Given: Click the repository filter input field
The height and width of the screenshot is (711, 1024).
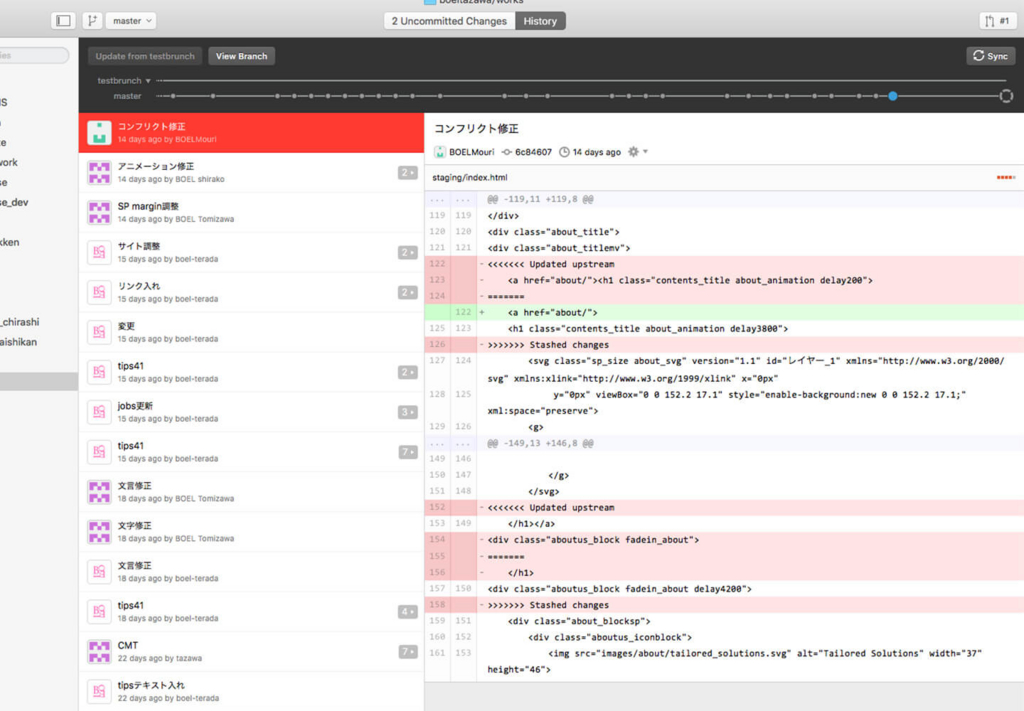Looking at the screenshot, I should pos(34,55).
